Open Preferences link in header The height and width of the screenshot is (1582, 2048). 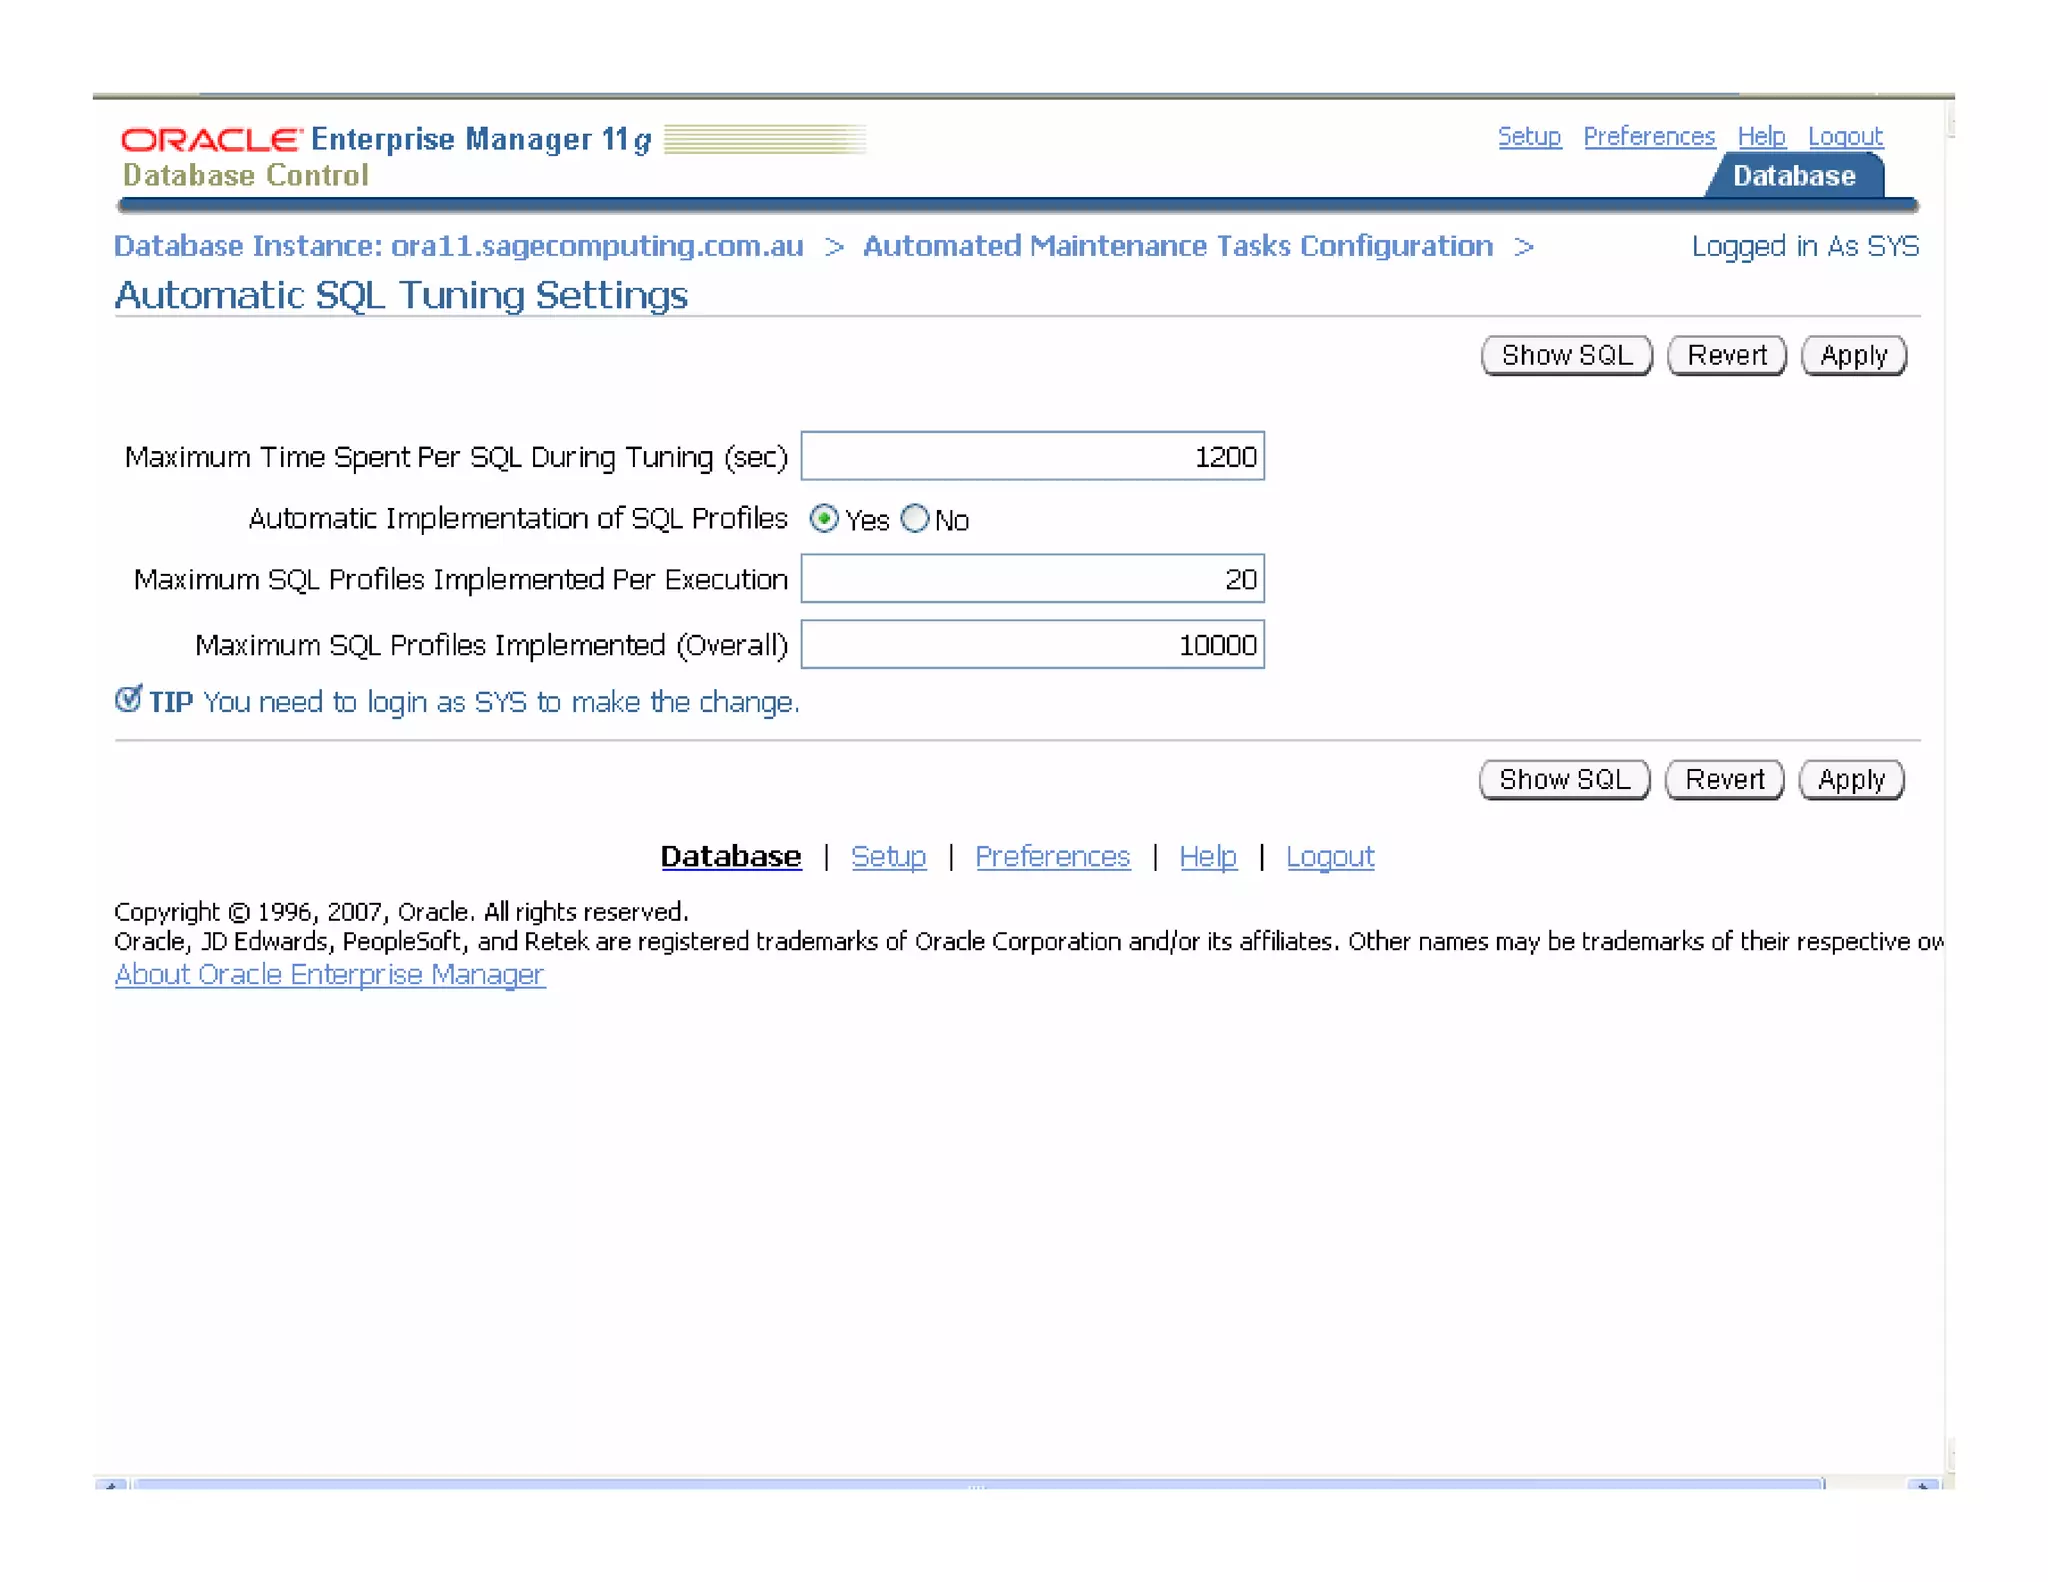pos(1649,136)
